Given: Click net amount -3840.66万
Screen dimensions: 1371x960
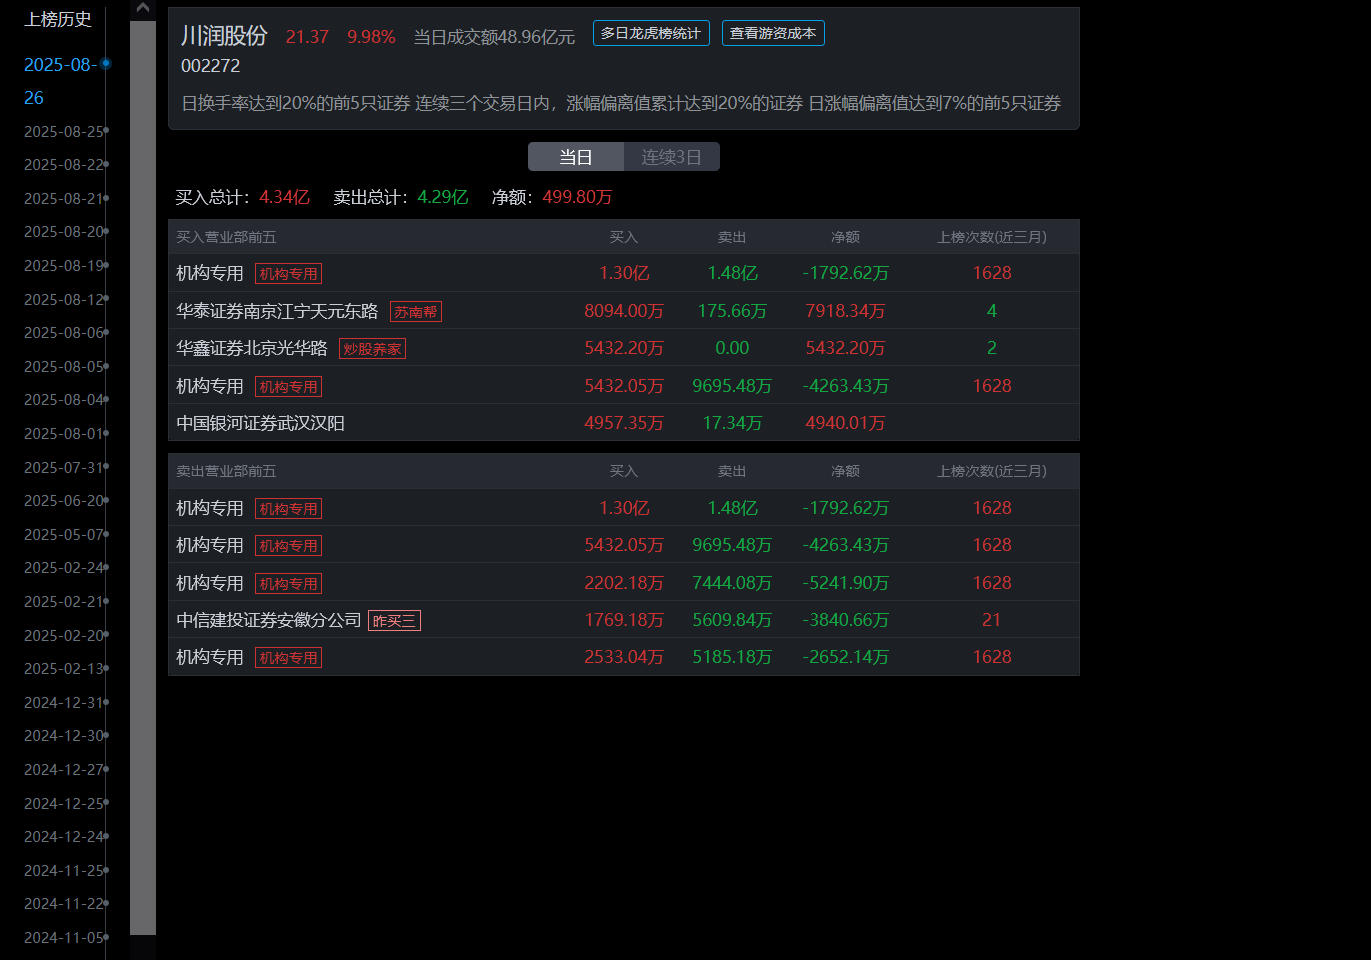Looking at the screenshot, I should click(x=845, y=620).
